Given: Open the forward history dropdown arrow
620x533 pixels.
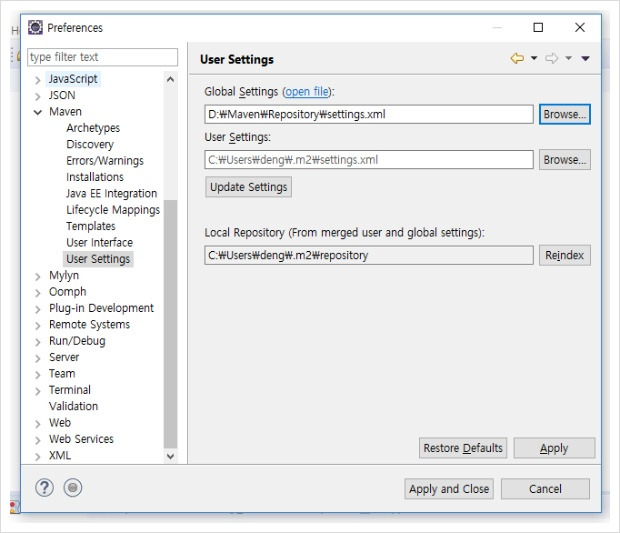Looking at the screenshot, I should 568,58.
